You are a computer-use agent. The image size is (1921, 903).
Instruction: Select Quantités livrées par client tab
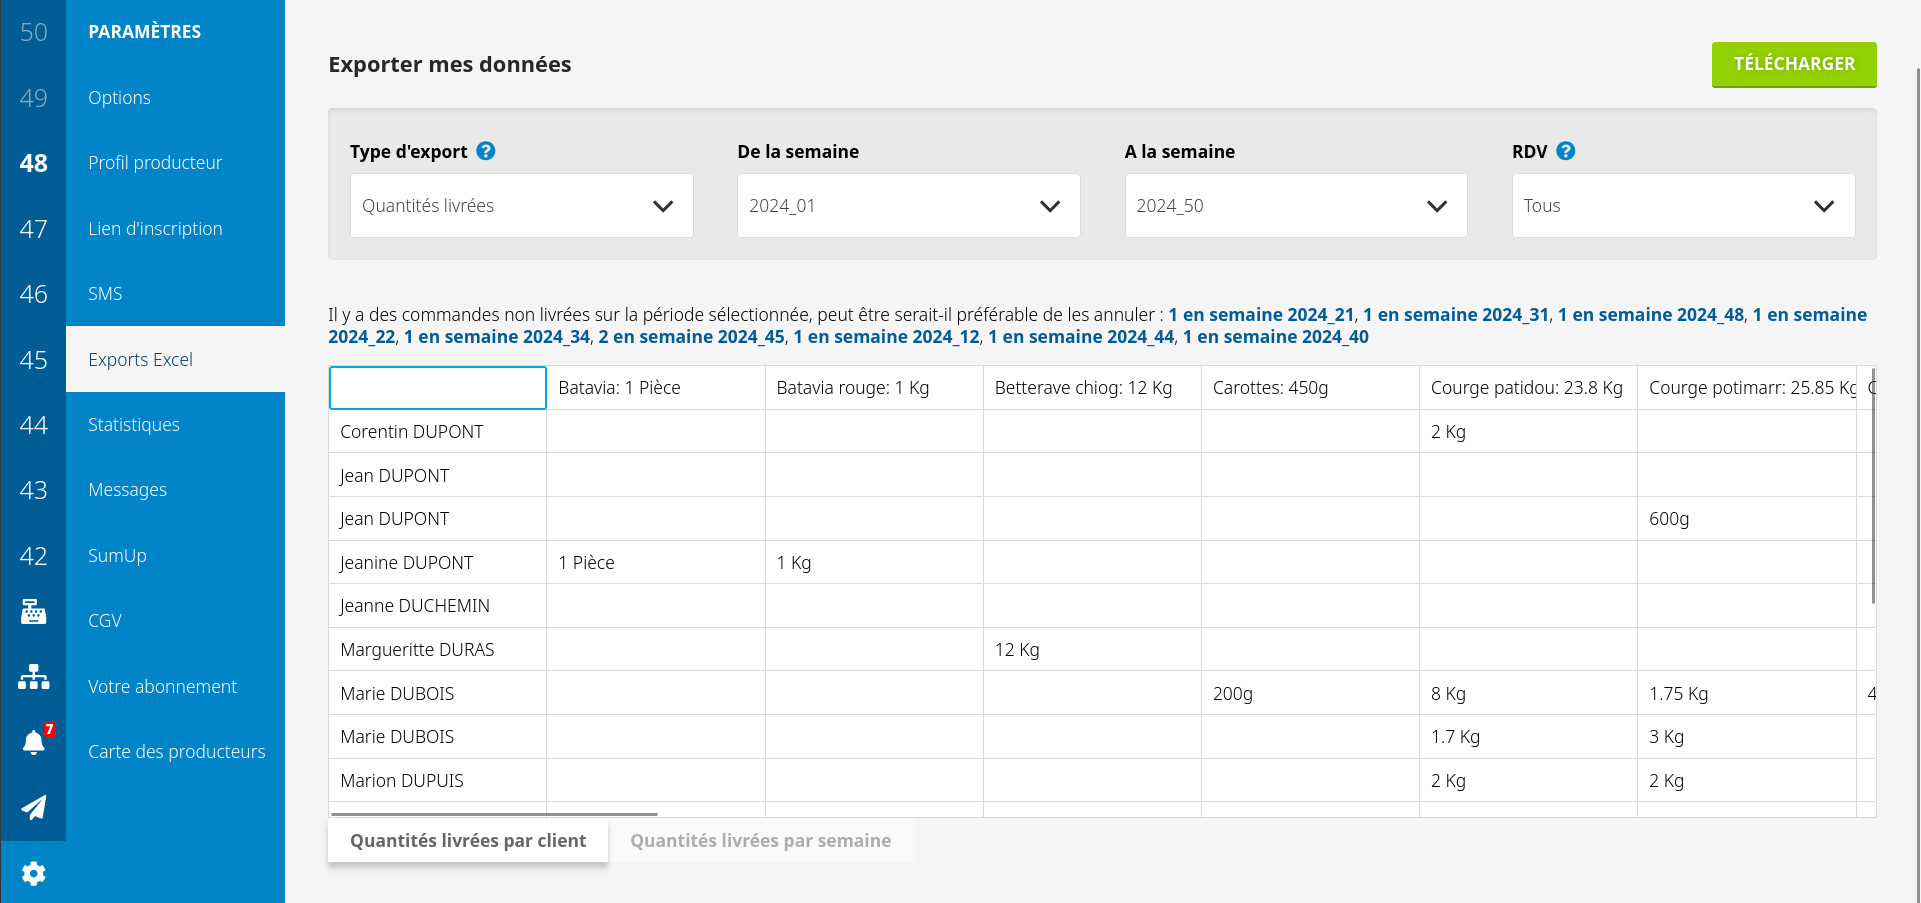(x=468, y=841)
